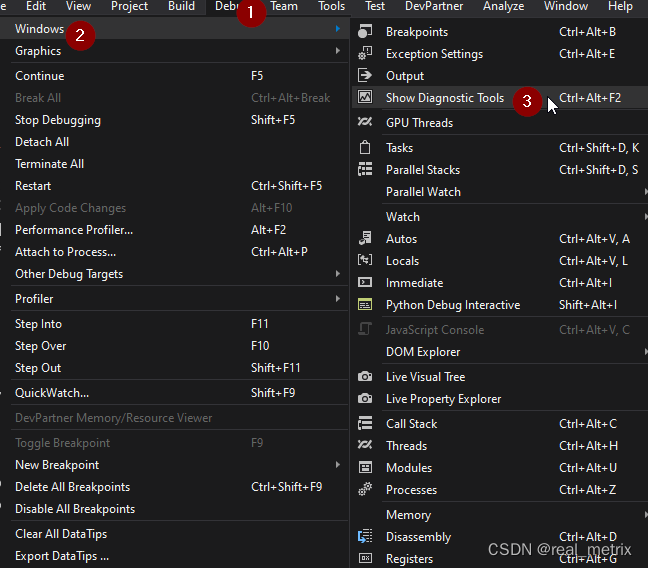Image resolution: width=648 pixels, height=568 pixels.
Task: Expand the Windows submenu arrow
Action: [x=338, y=29]
